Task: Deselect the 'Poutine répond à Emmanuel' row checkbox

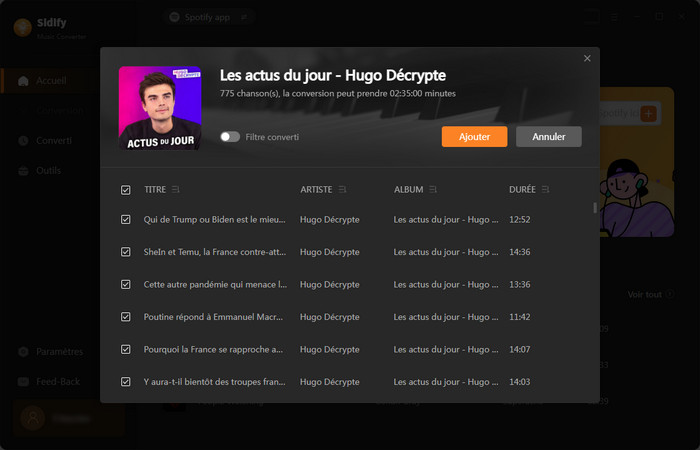Action: (x=126, y=317)
